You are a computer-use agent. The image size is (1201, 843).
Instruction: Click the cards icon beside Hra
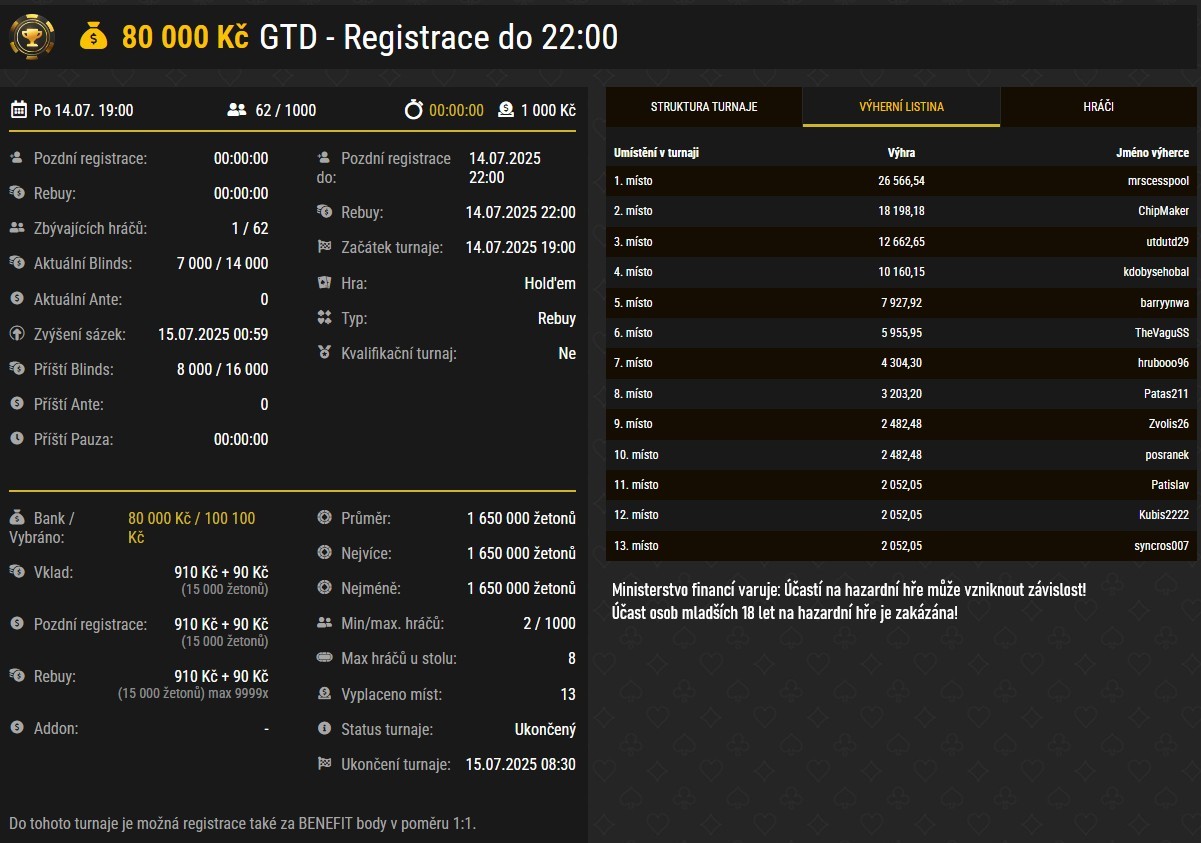[x=324, y=283]
